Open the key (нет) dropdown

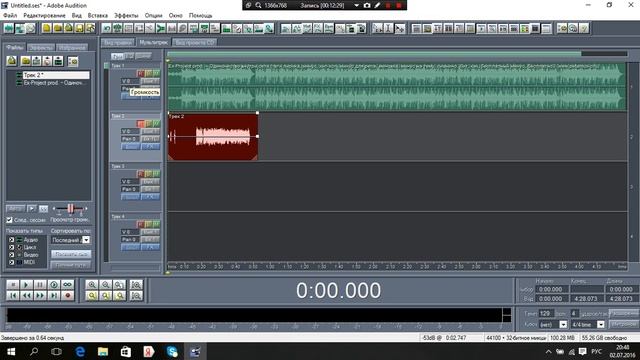click(563, 324)
